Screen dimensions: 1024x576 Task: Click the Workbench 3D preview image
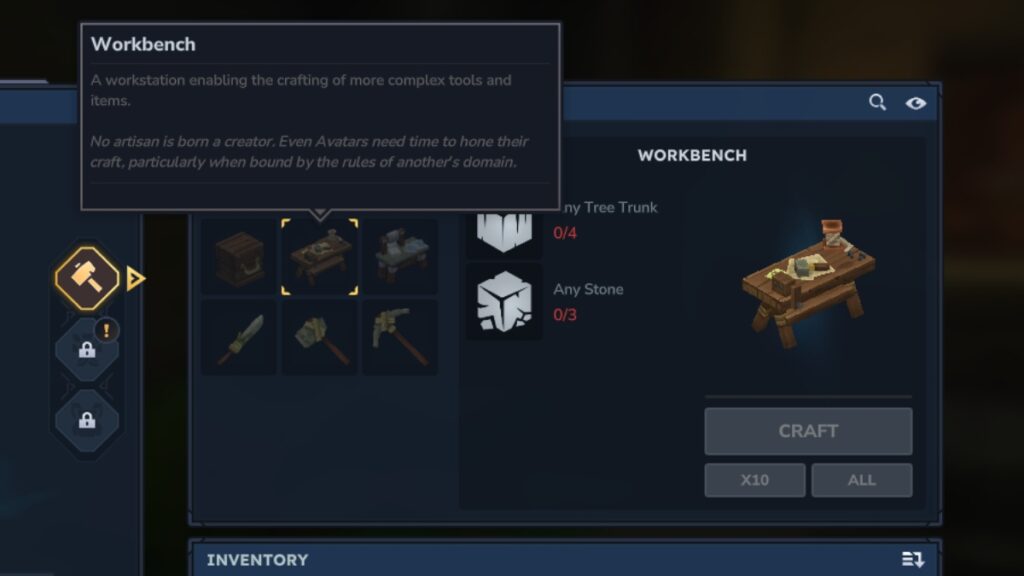[808, 283]
